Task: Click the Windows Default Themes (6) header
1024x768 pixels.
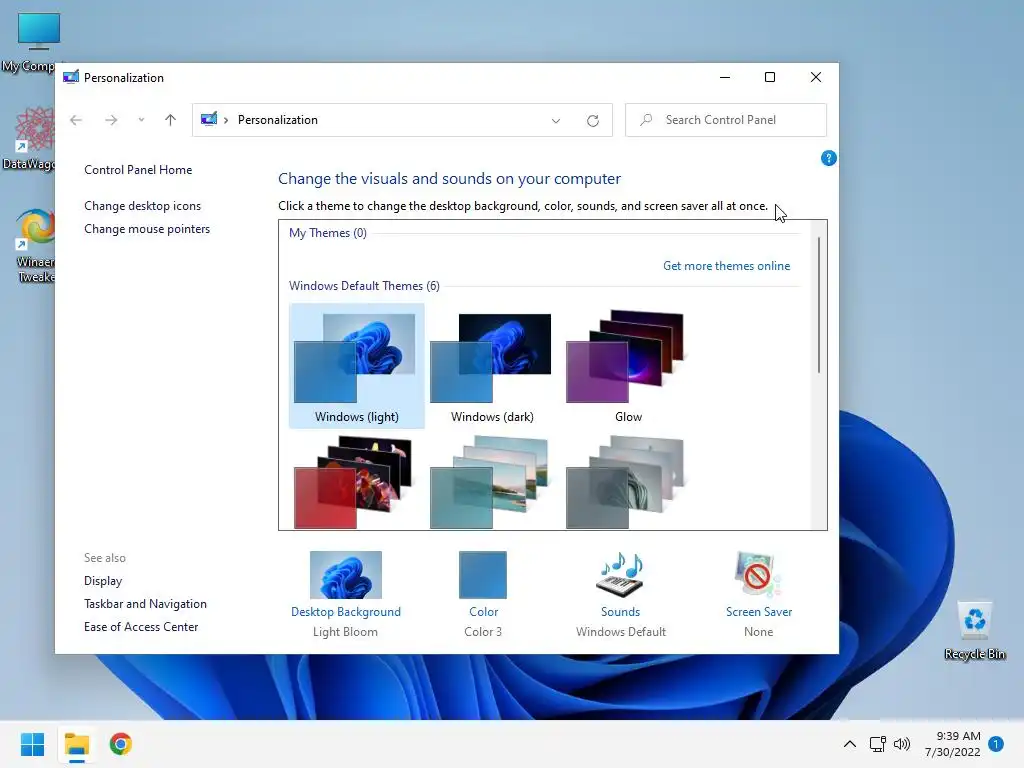Action: pos(364,286)
